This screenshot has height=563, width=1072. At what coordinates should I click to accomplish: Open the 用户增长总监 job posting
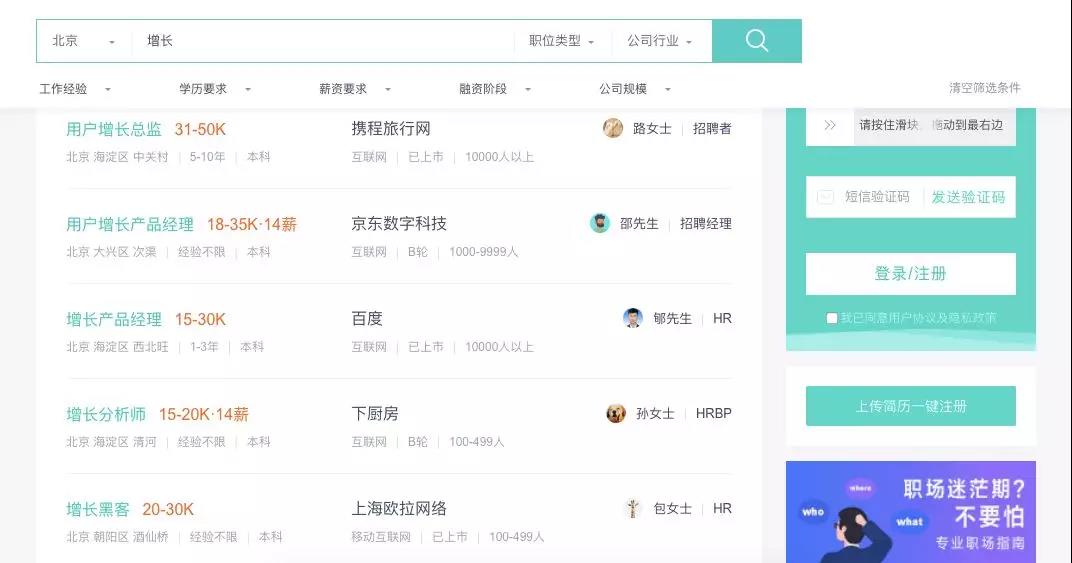click(x=114, y=129)
